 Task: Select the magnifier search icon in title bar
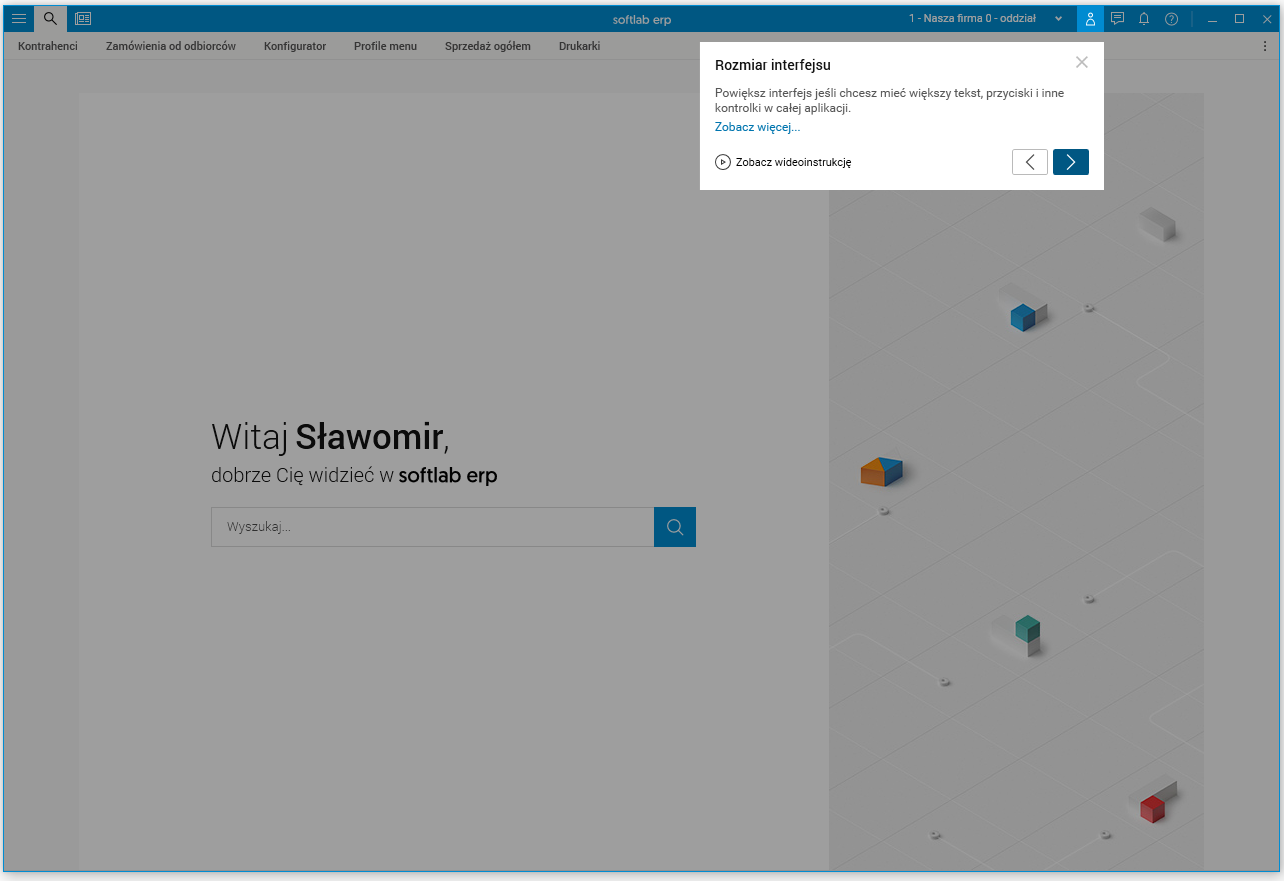point(50,19)
